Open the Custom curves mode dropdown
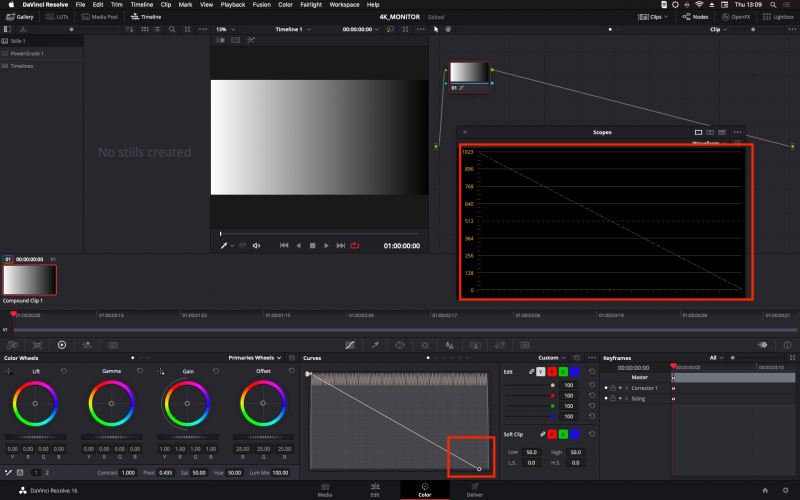This screenshot has height=500, width=800. [551, 357]
